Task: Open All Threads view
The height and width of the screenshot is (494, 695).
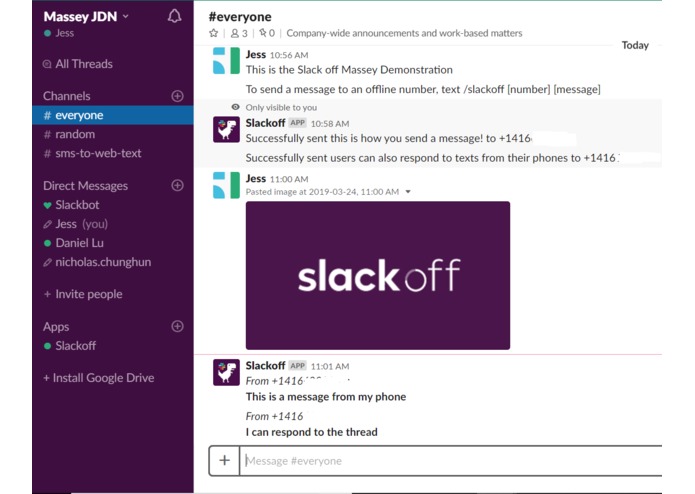Action: click(x=78, y=64)
